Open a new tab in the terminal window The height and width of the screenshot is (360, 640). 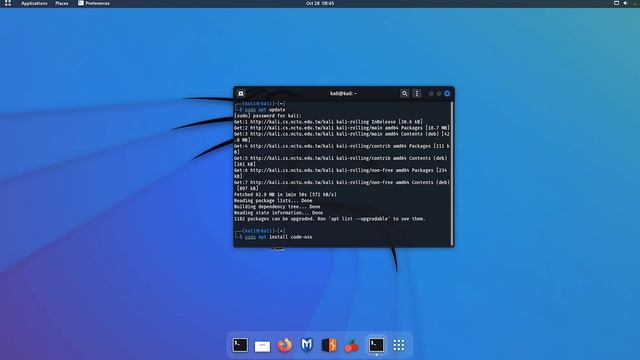point(241,93)
